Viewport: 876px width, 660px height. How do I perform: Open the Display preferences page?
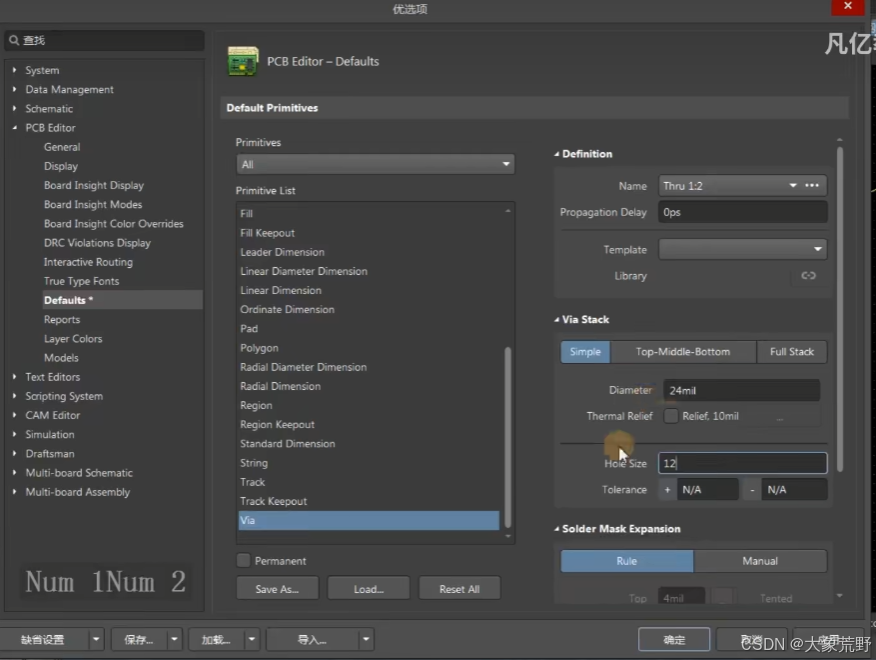coord(61,166)
